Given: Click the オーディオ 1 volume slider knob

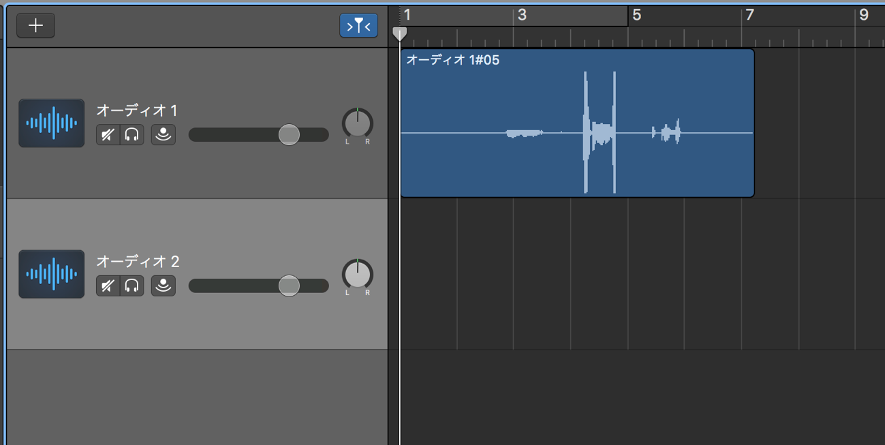Looking at the screenshot, I should [x=289, y=135].
